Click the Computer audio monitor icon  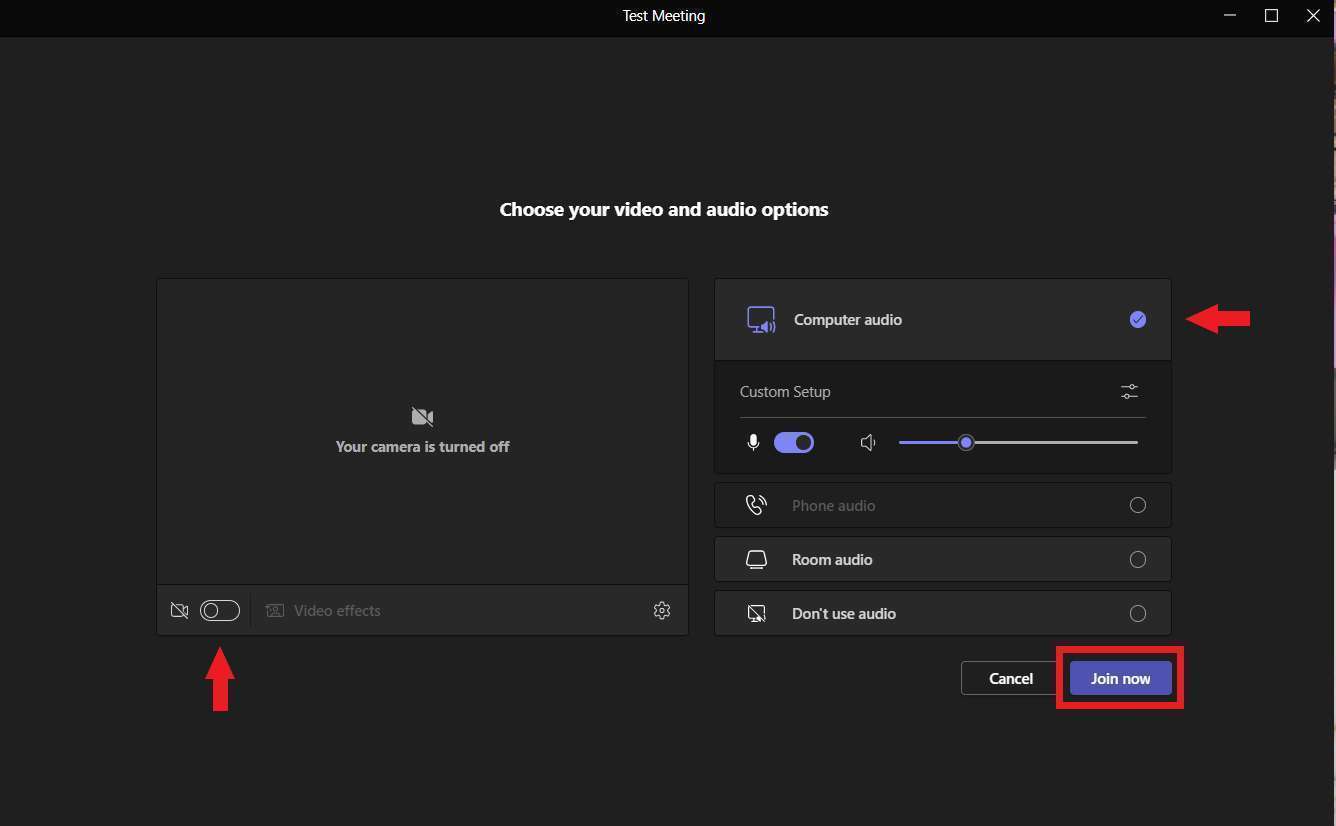pyautogui.click(x=761, y=320)
